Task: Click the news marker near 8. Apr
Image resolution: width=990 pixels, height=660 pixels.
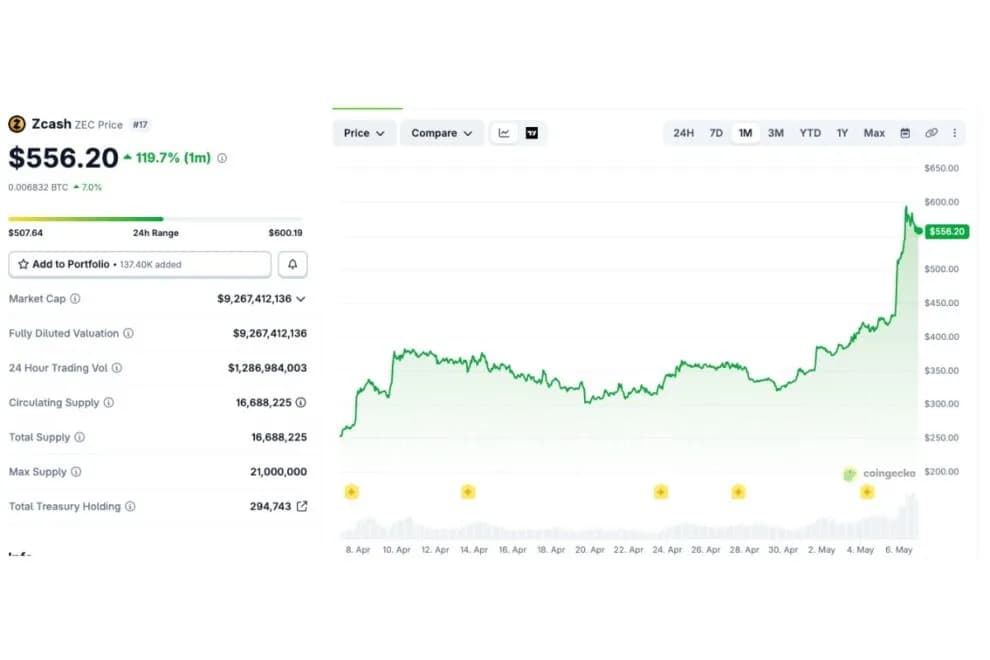Action: click(352, 491)
